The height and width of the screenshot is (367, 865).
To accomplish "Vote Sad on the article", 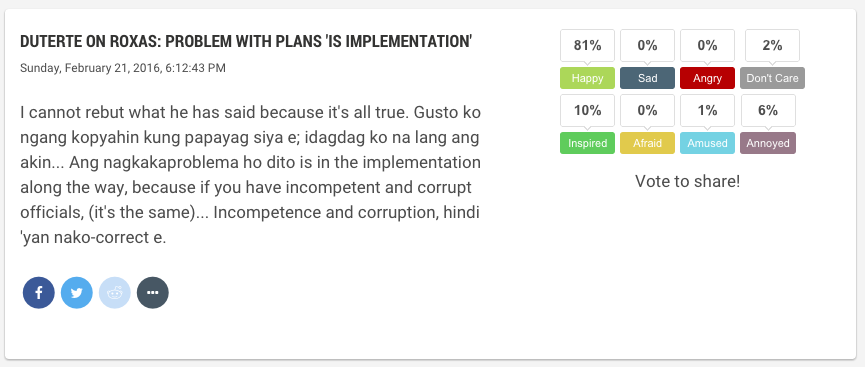I will tap(648, 78).
